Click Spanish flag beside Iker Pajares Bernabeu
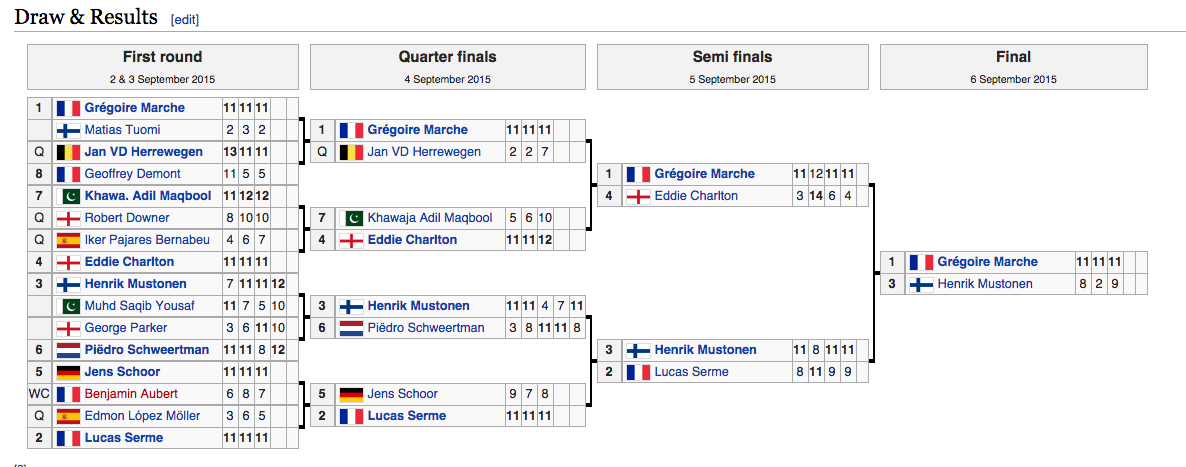 pyautogui.click(x=68, y=240)
